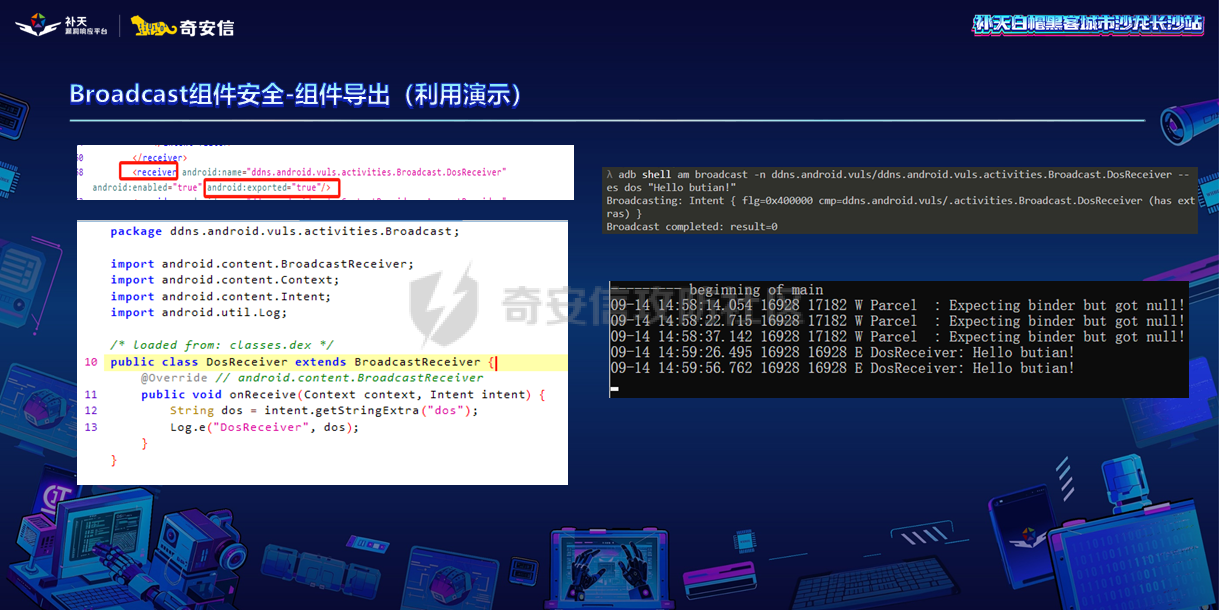Screen dimensions: 1219x610
Task: Click the package declaration line
Action: [284, 231]
